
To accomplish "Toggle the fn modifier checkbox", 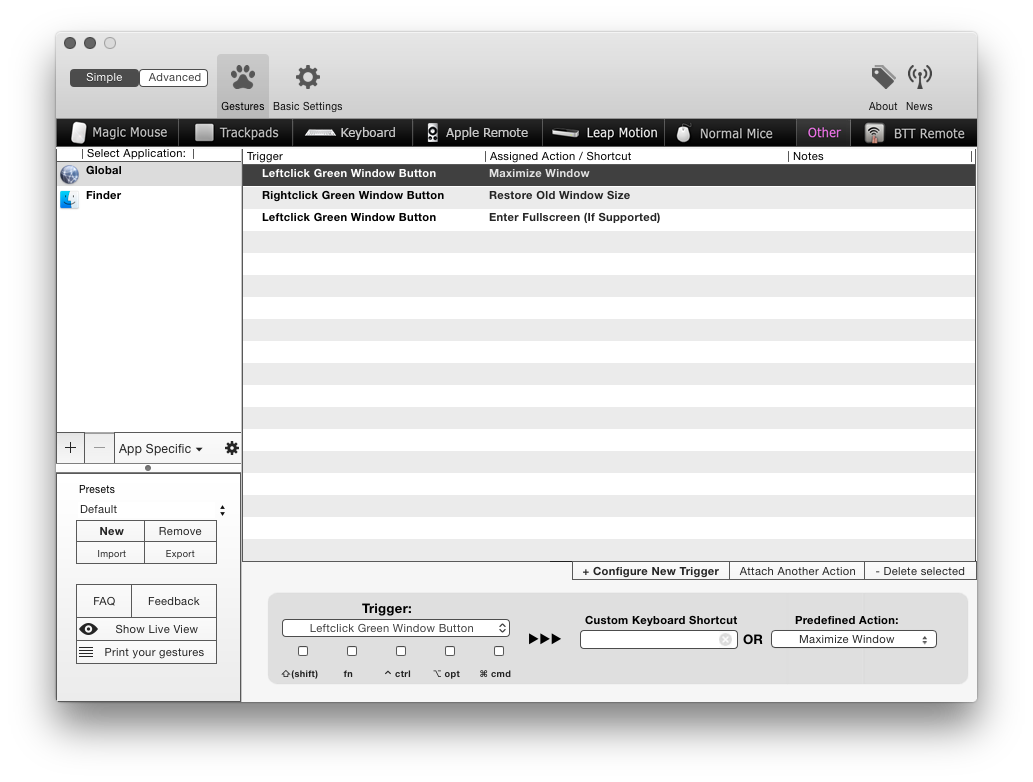I will coord(352,651).
